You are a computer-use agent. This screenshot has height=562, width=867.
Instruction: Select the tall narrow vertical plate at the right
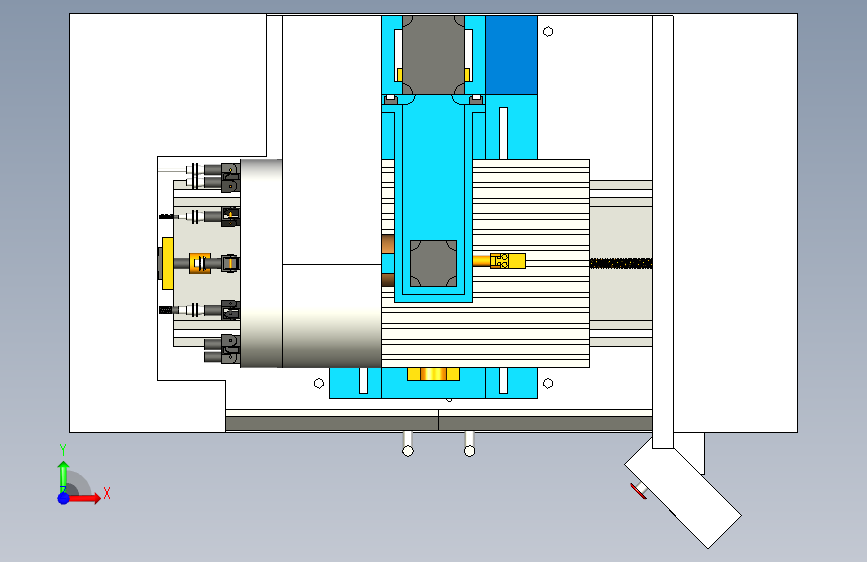tap(663, 232)
